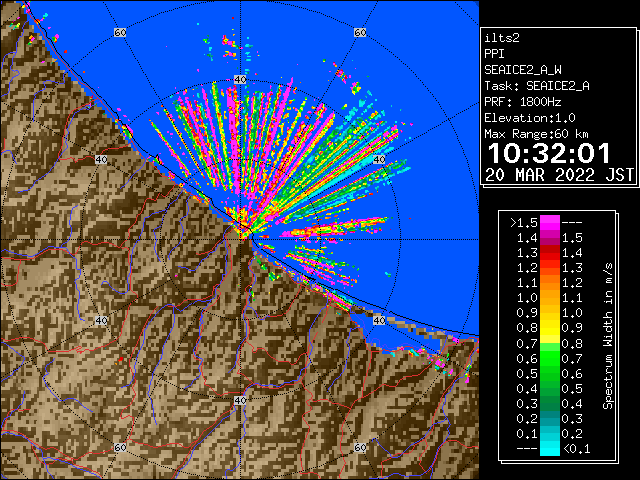
Task: Click the 40 km label north of radar
Action: click(240, 80)
